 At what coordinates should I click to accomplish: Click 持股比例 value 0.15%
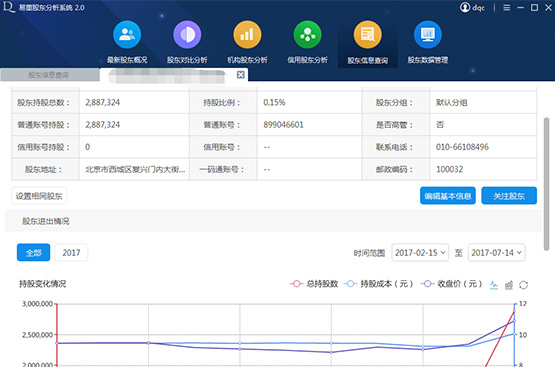[x=274, y=102]
